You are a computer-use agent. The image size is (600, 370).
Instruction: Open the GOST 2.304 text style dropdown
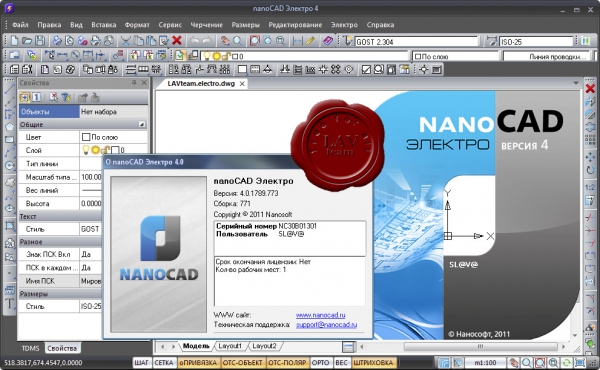coord(417,41)
